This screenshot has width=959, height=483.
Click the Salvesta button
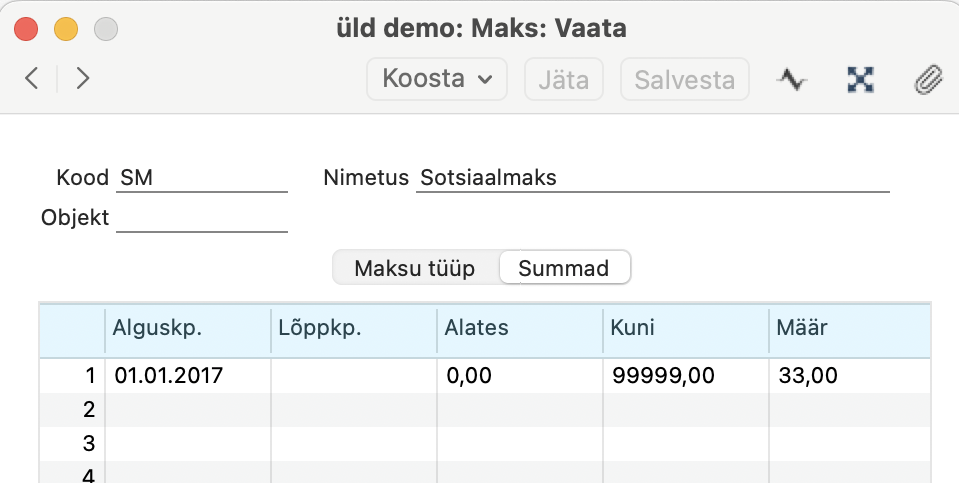point(684,79)
